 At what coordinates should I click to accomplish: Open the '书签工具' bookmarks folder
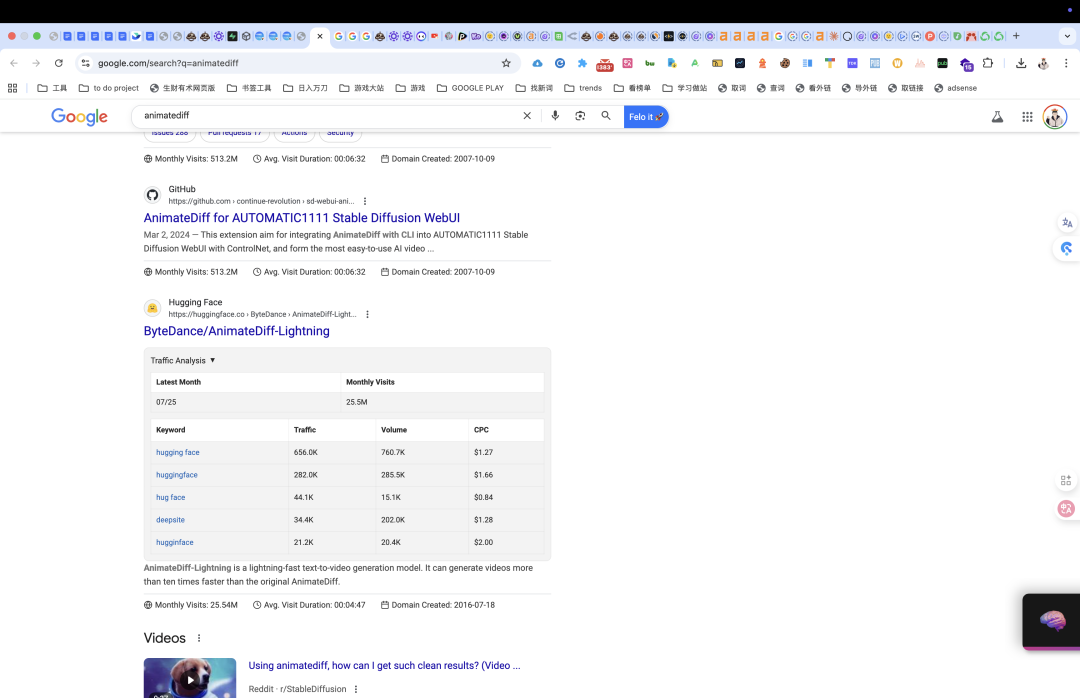click(249, 88)
